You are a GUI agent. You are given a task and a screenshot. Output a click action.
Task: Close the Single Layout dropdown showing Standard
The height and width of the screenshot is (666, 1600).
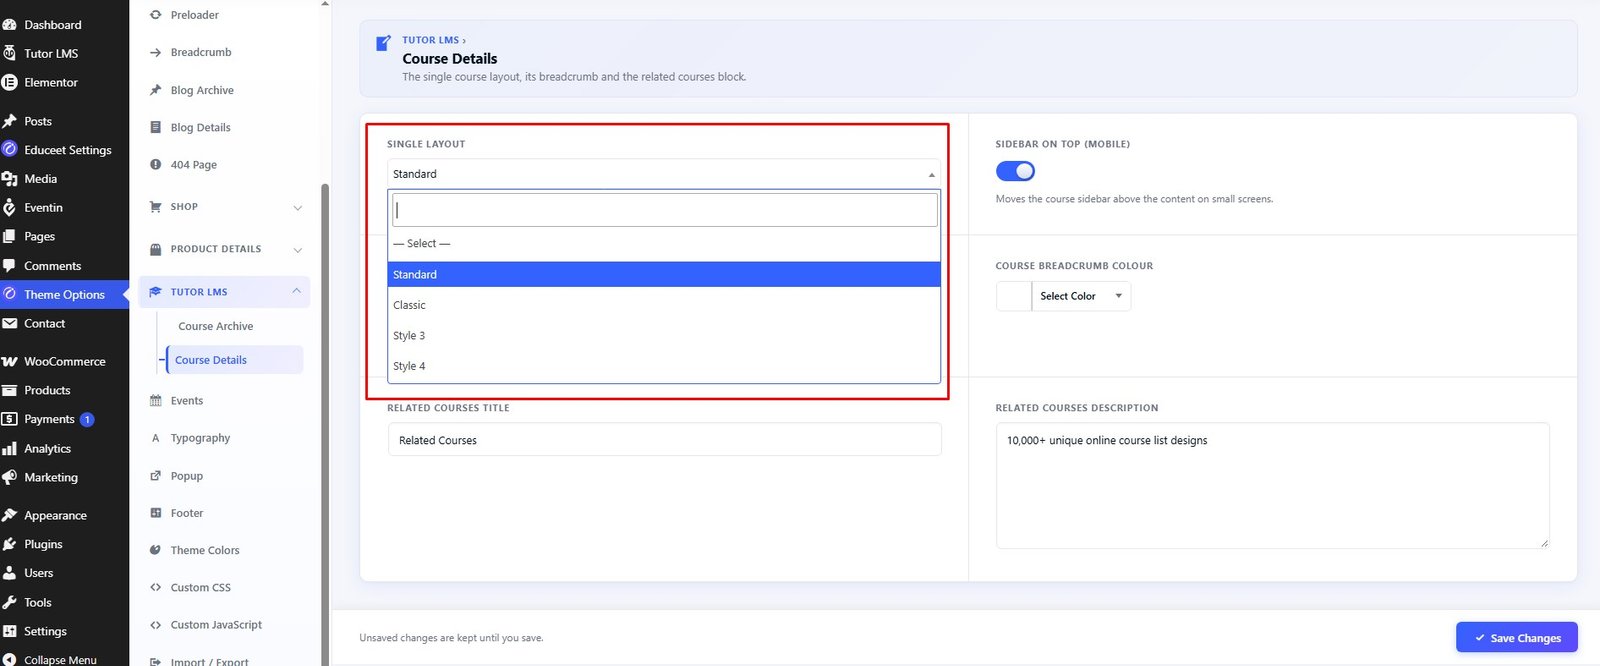664,174
